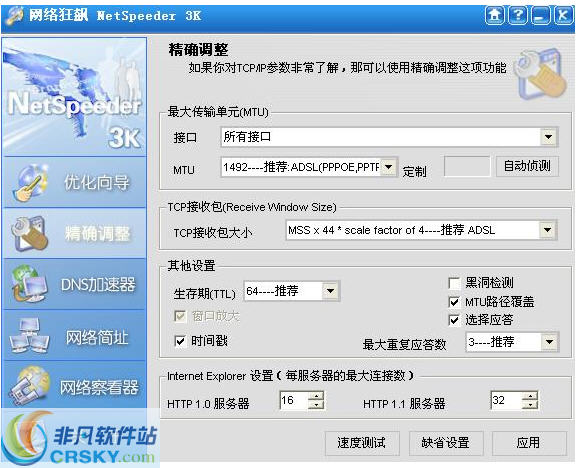This screenshot has width=584, height=468.
Task: Increase HTTP 1.0 服务器 connections with up arrow
Action: tap(316, 396)
